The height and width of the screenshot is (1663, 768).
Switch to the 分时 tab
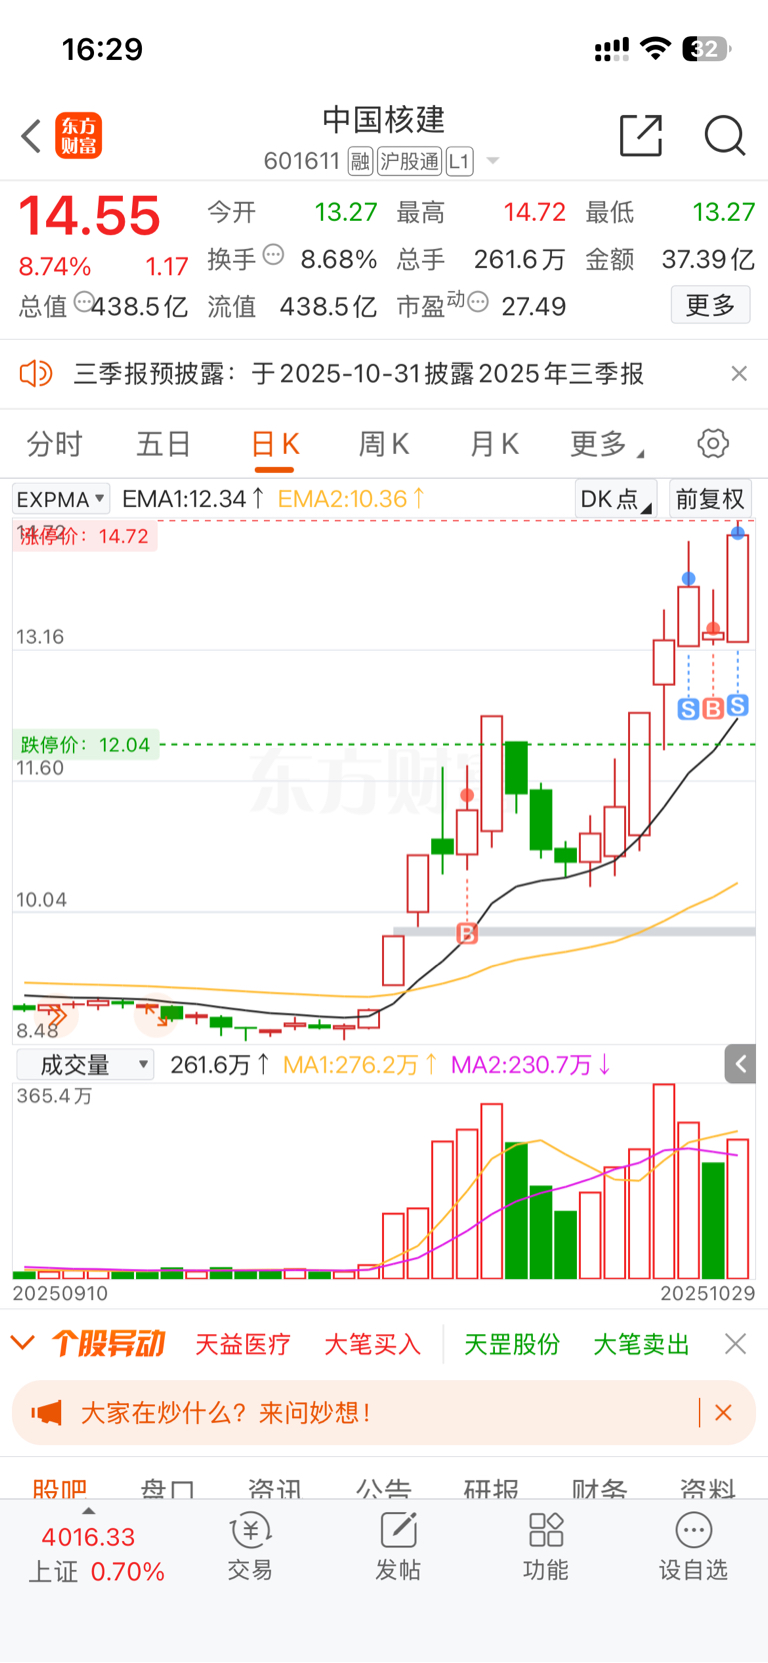54,444
